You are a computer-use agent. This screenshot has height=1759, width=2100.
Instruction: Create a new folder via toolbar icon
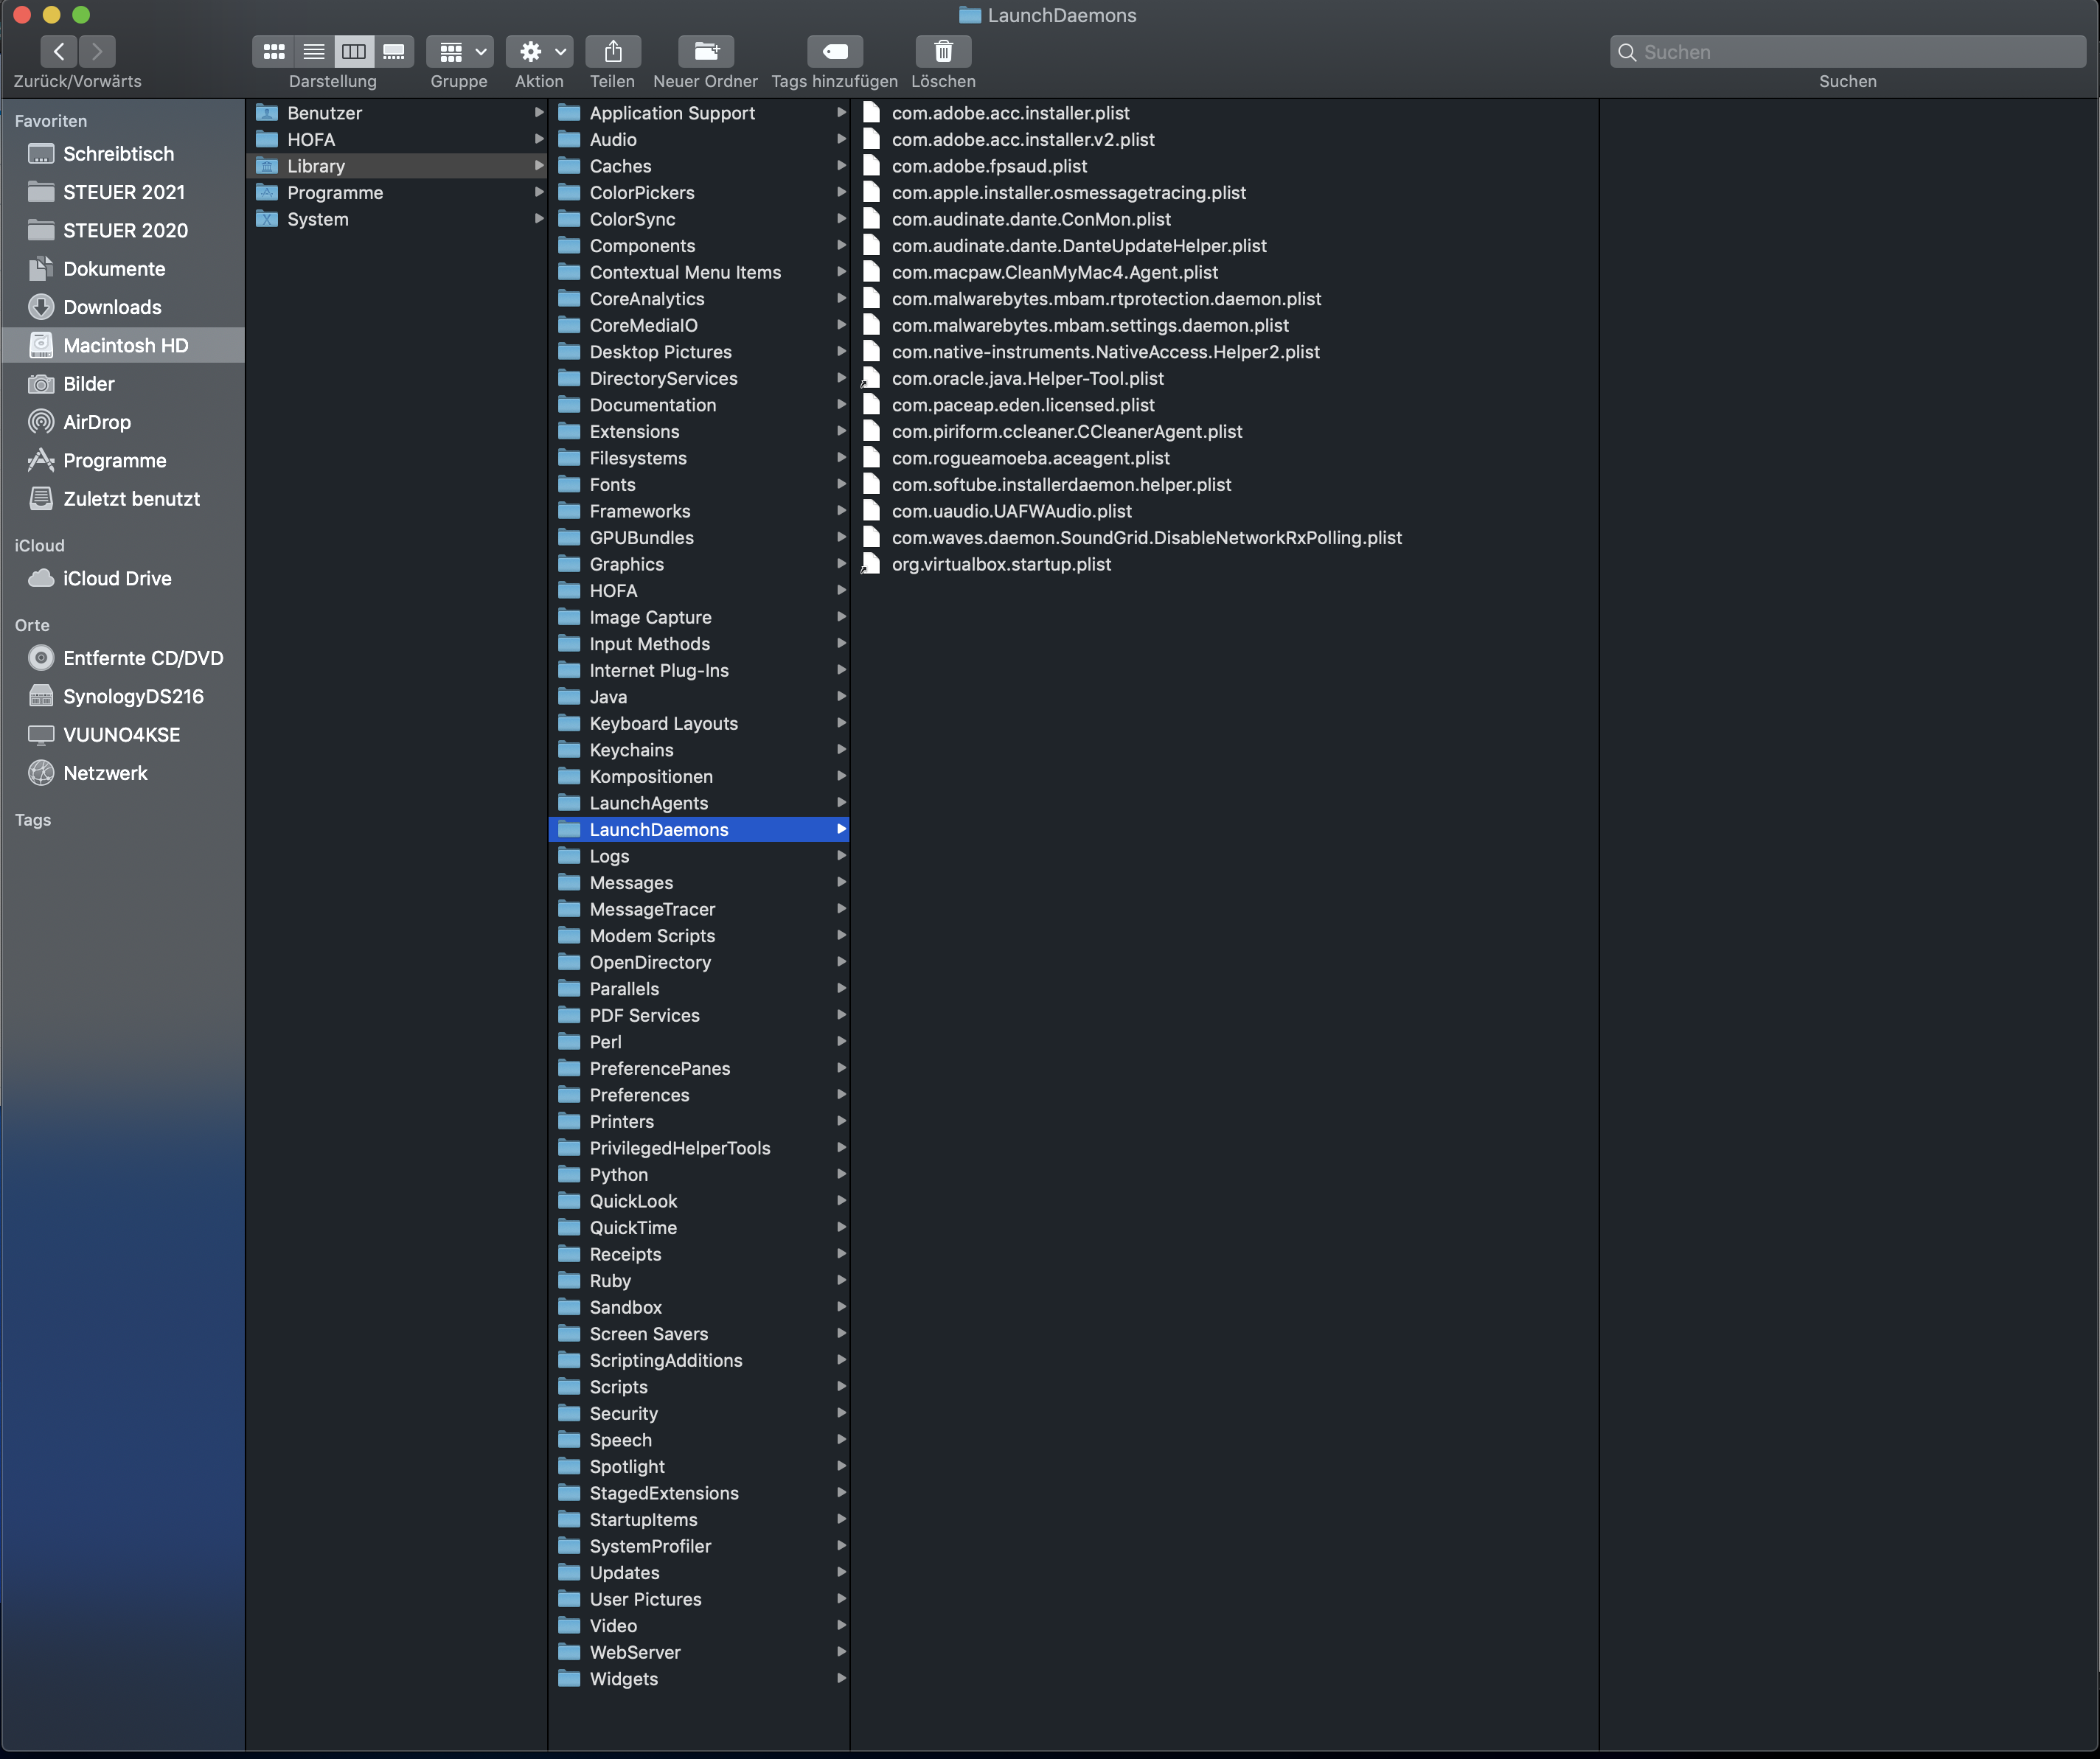706,51
